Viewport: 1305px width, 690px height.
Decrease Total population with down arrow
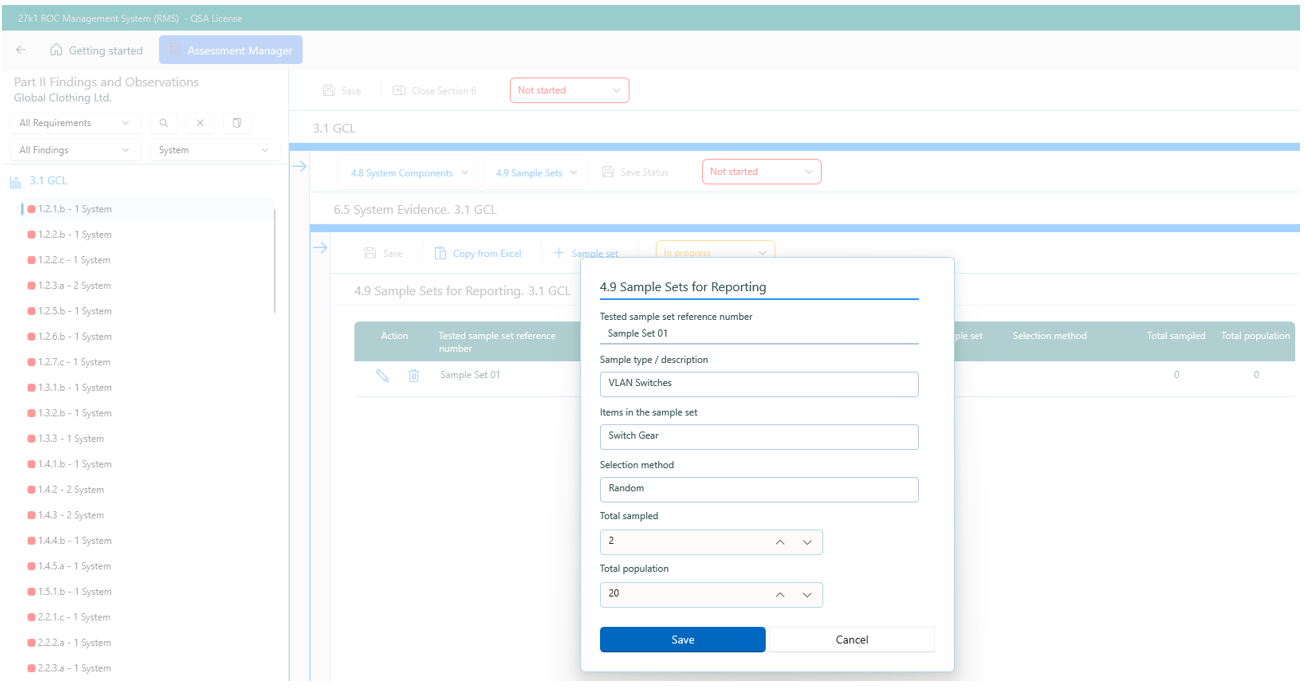coord(807,595)
